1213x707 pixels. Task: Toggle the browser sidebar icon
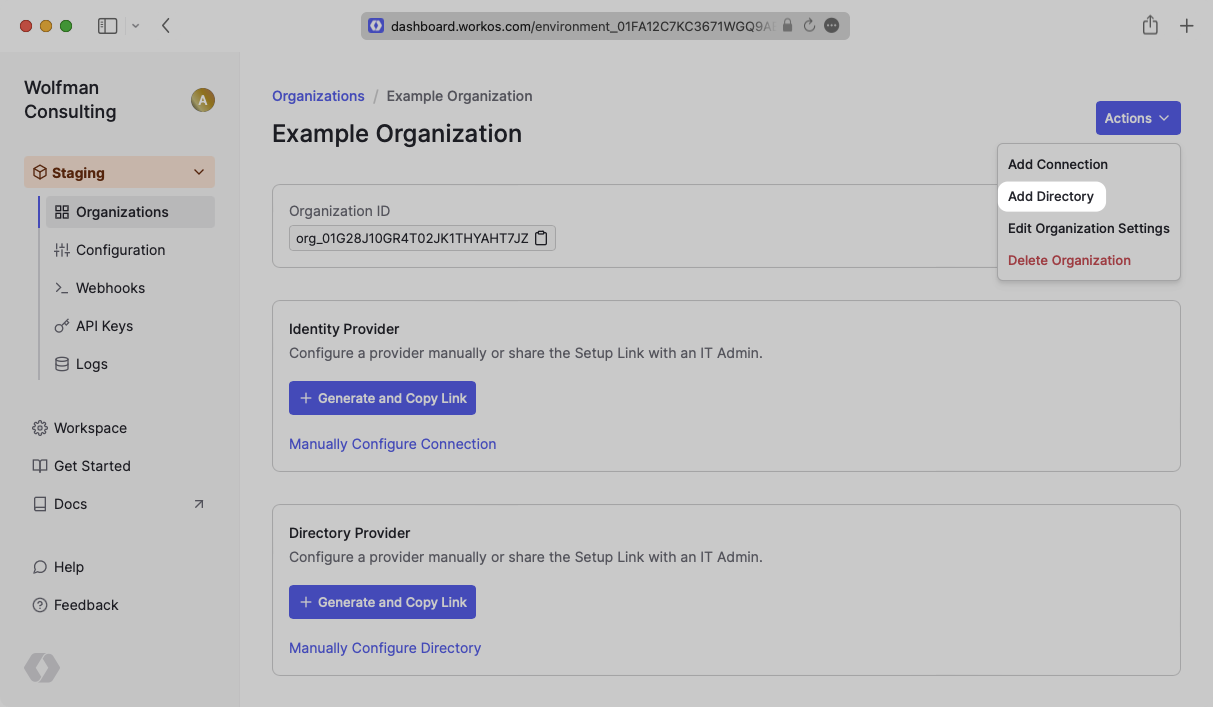coord(107,26)
